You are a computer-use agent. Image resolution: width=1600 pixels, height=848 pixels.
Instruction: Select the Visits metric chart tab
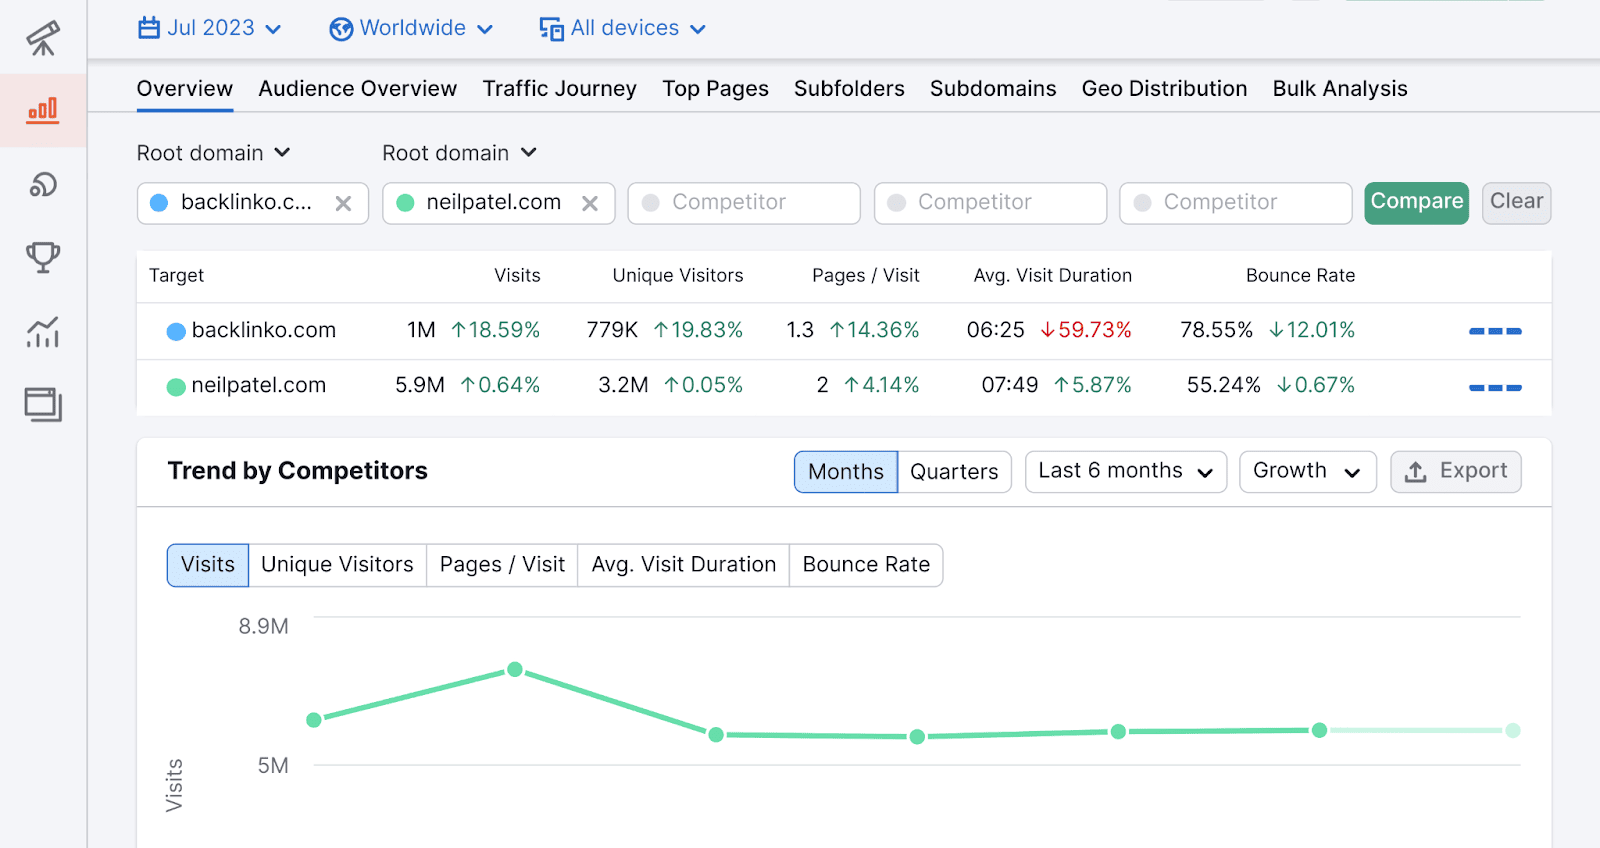(x=208, y=565)
